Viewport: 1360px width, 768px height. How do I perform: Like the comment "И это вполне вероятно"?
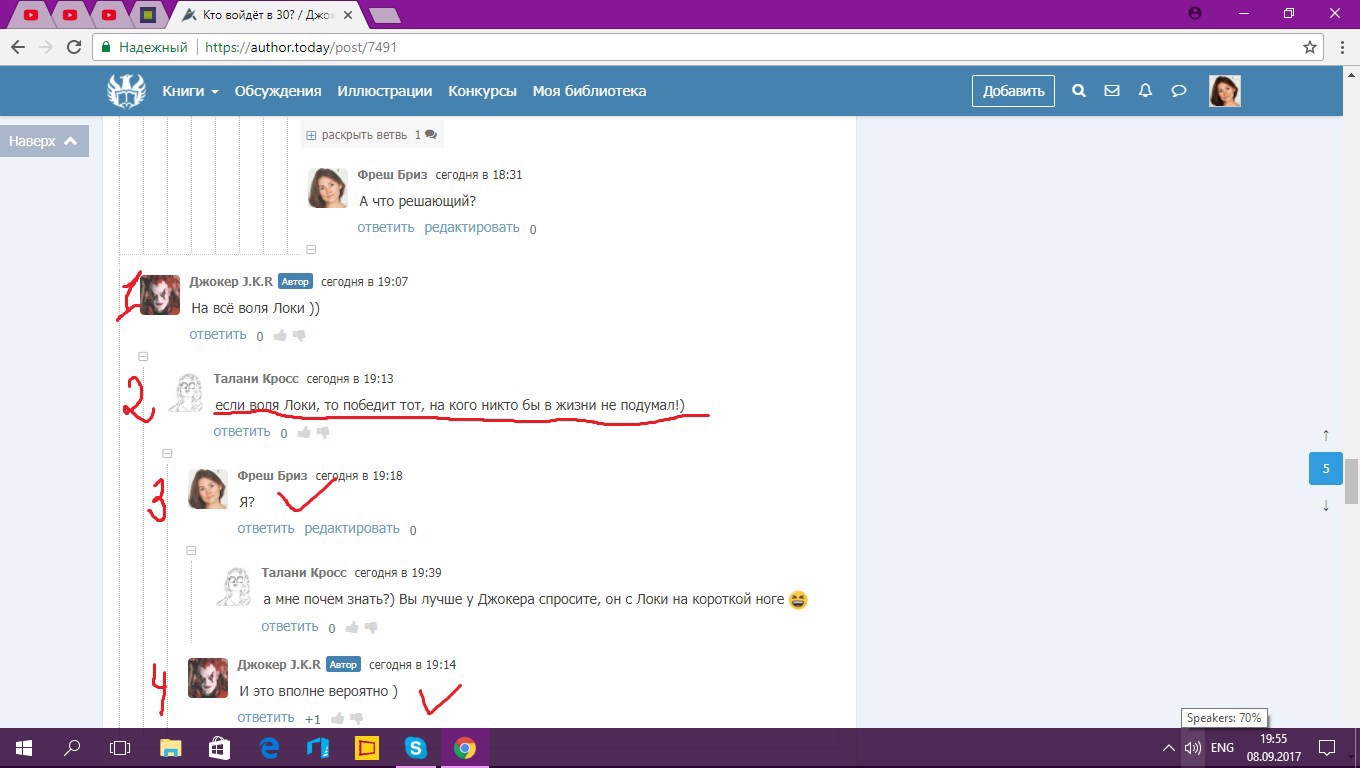[x=338, y=718]
